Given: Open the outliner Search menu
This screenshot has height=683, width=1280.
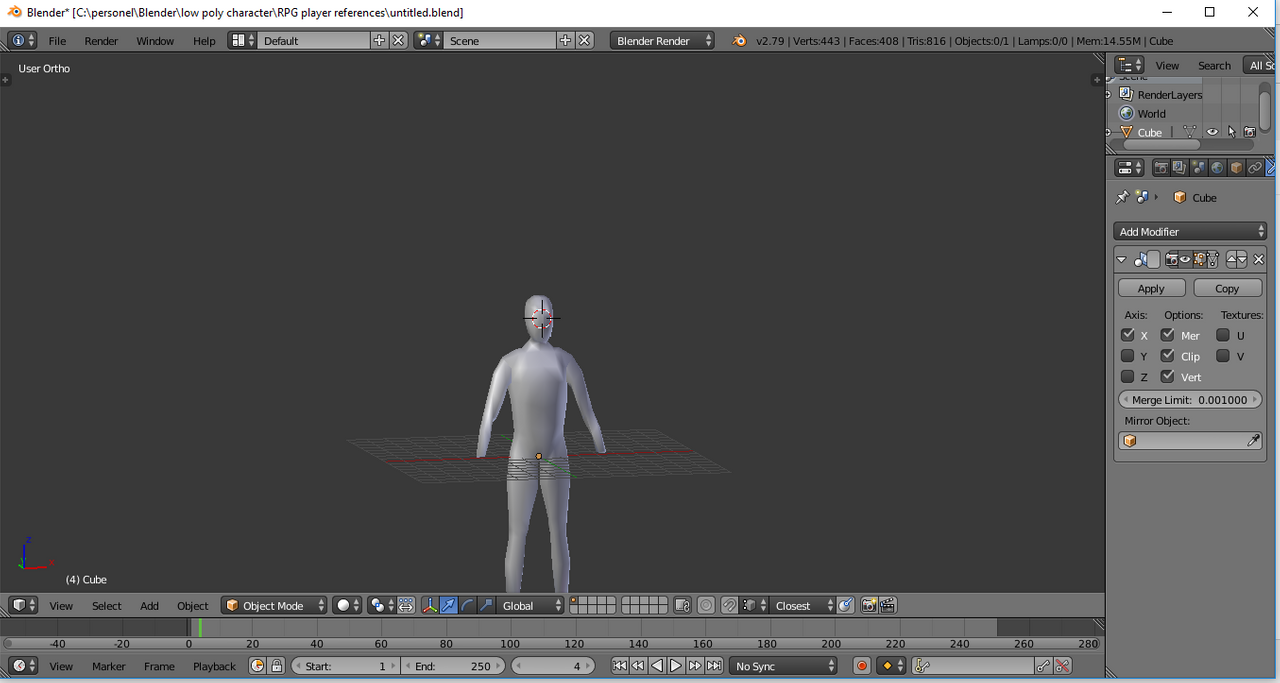Looking at the screenshot, I should point(1214,65).
